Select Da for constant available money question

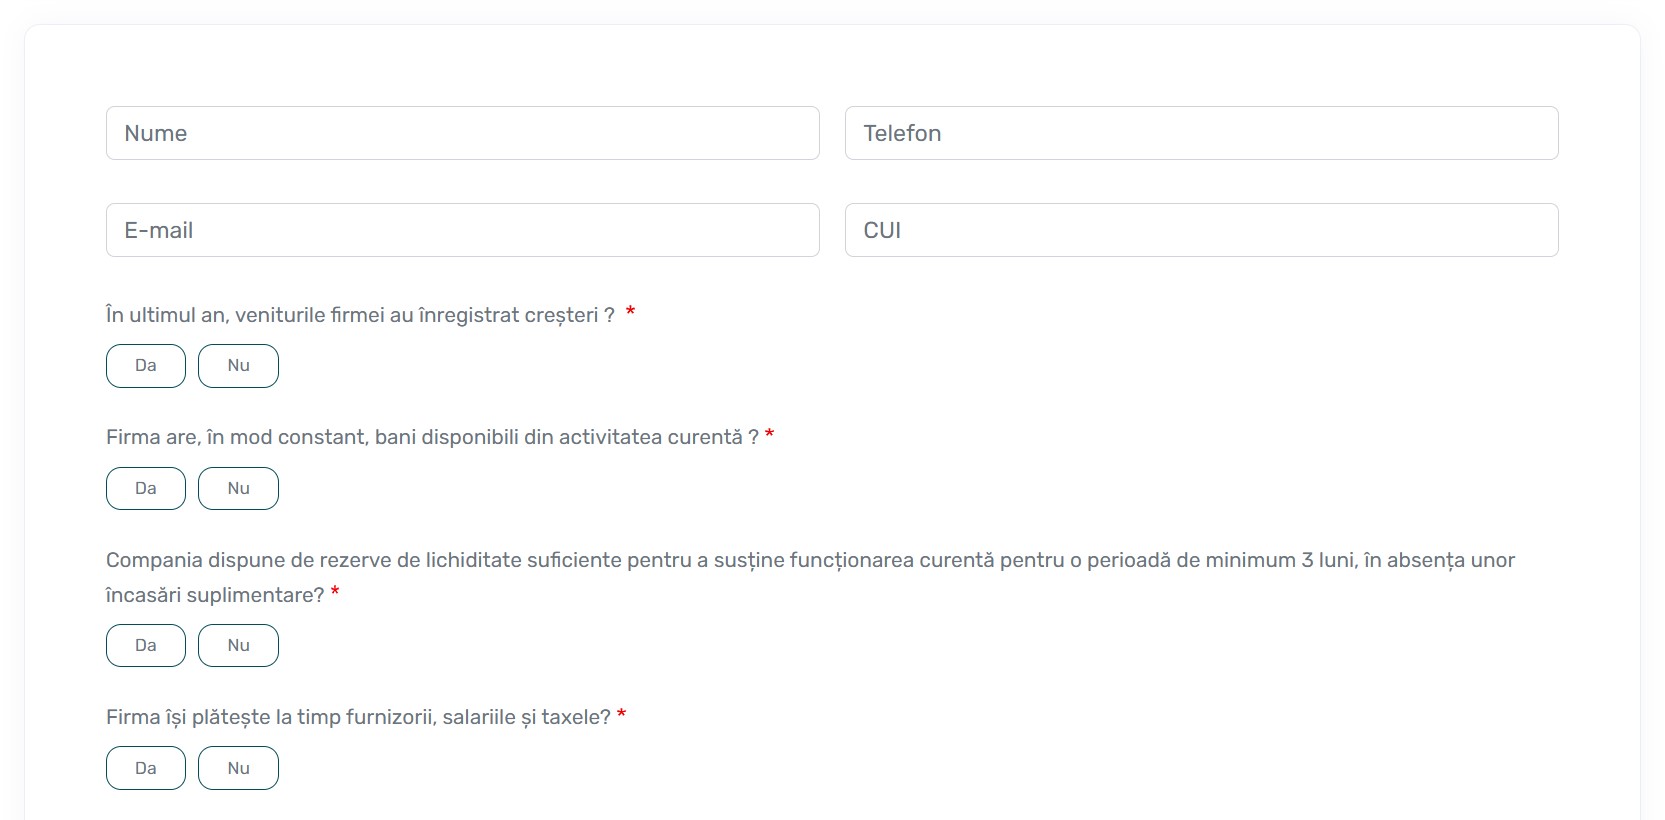tap(146, 489)
